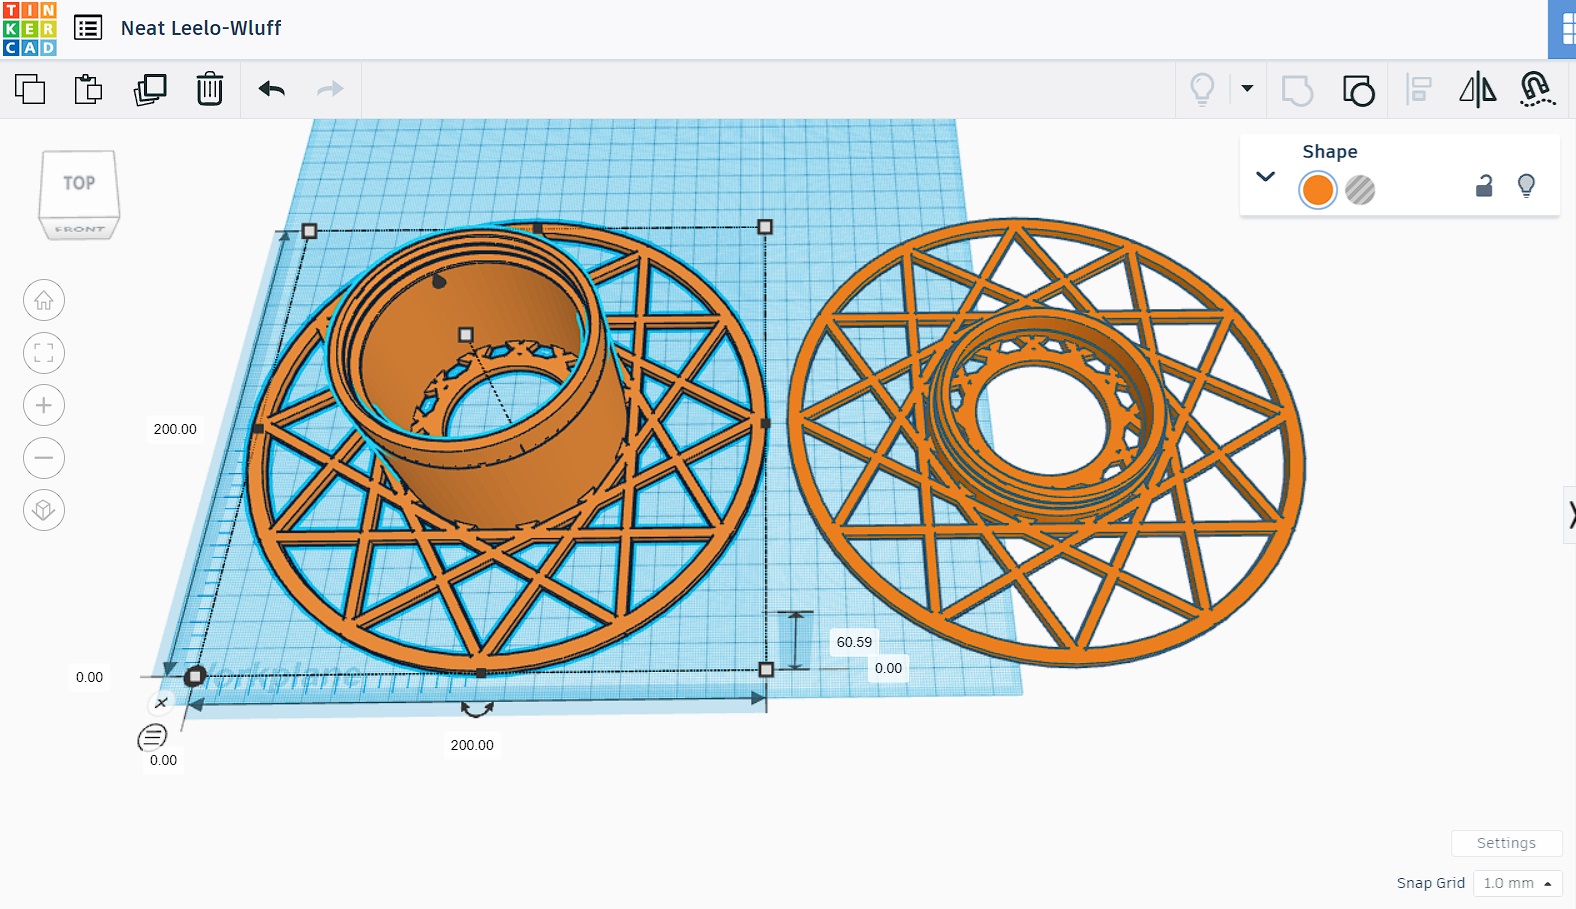Image resolution: width=1576 pixels, height=909 pixels.
Task: Click the FRONT face of view cube
Action: pyautogui.click(x=80, y=229)
